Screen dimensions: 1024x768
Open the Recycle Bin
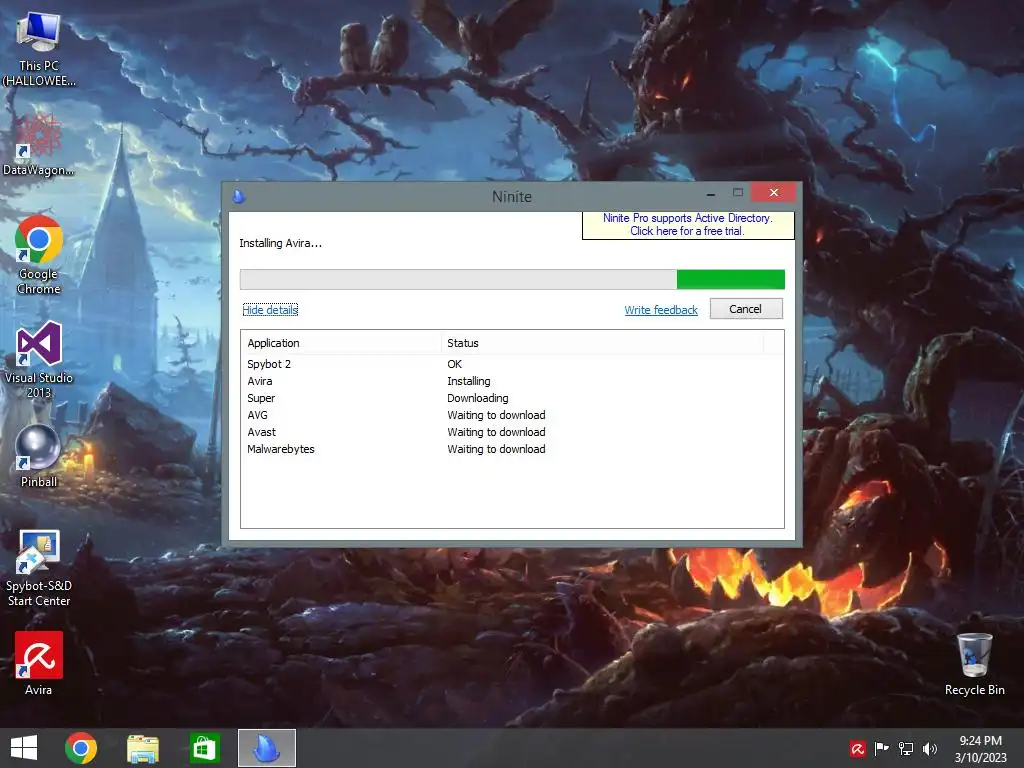(x=974, y=664)
